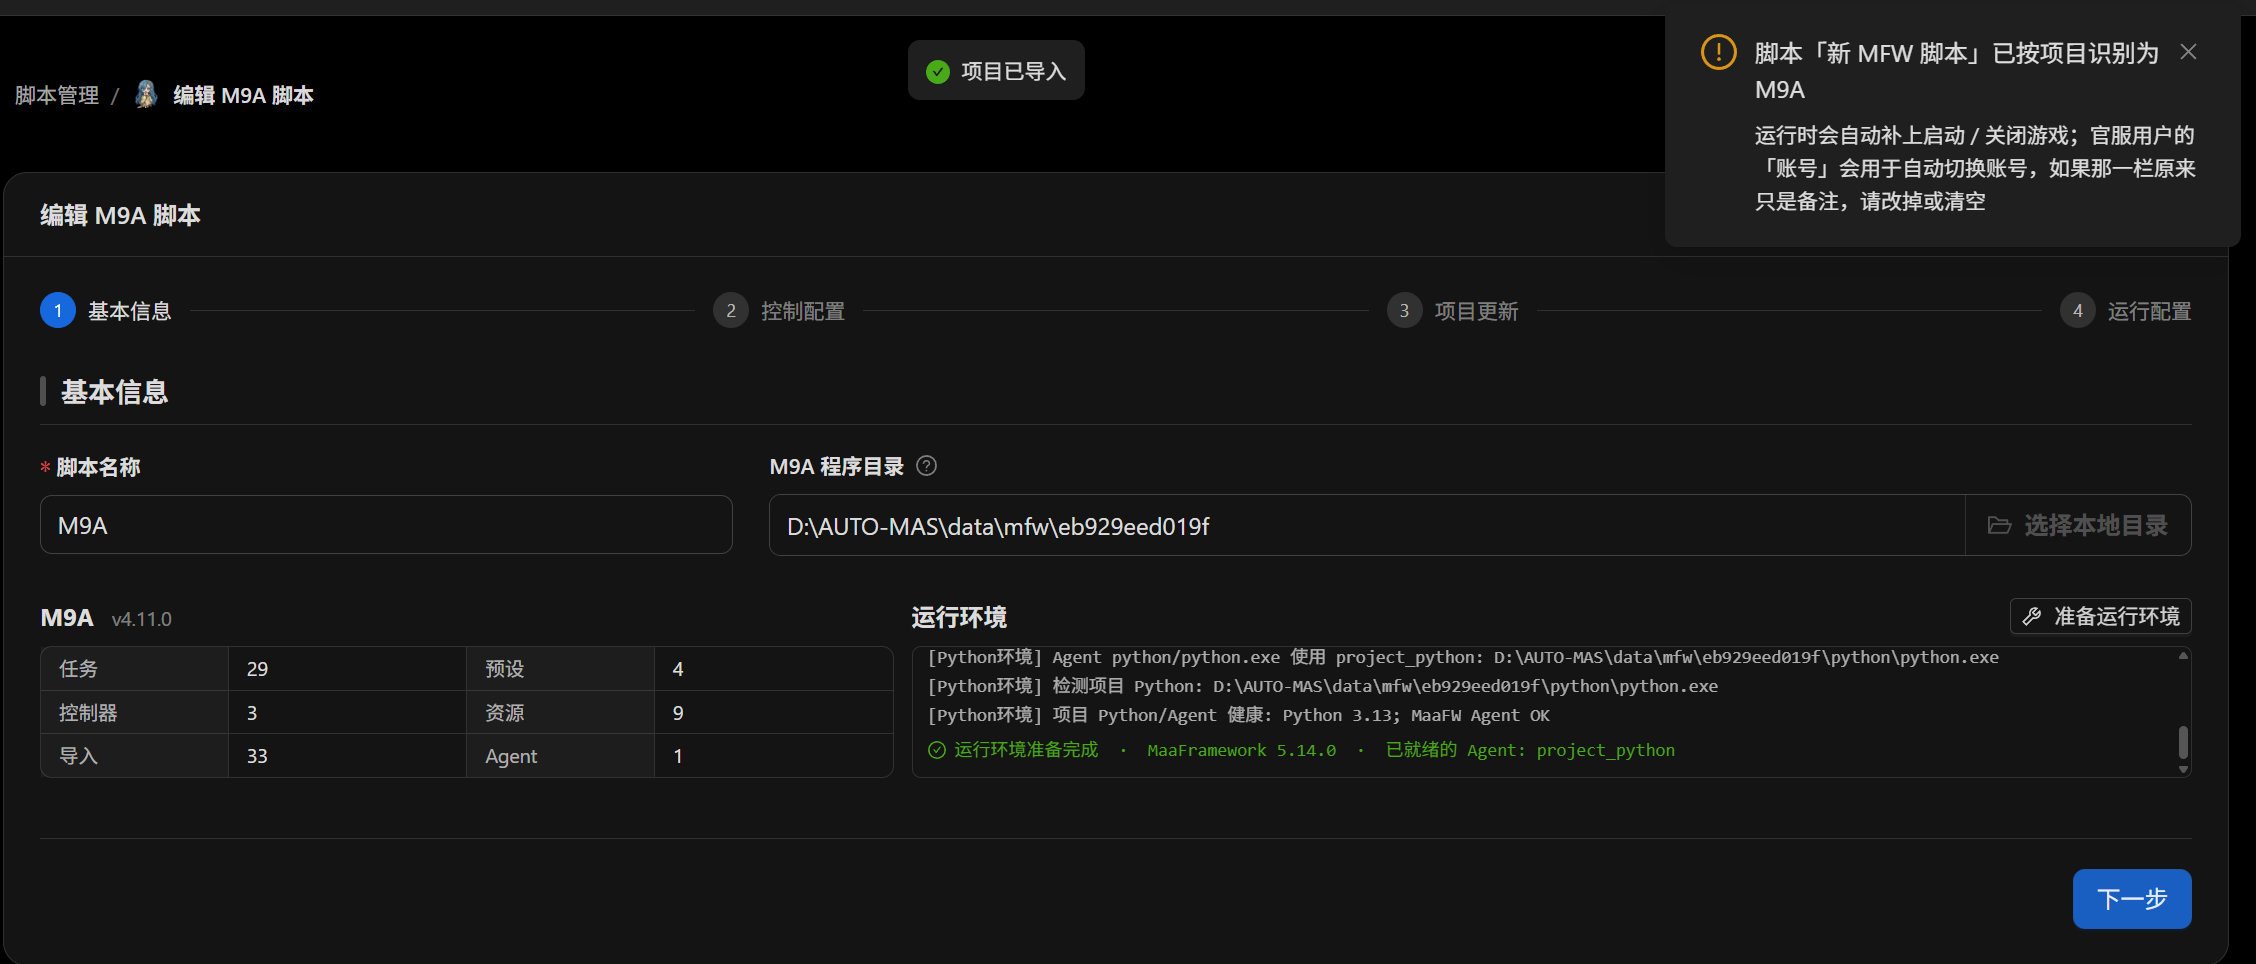Click the 已就绪的 Agent: project_python text

point(1530,750)
